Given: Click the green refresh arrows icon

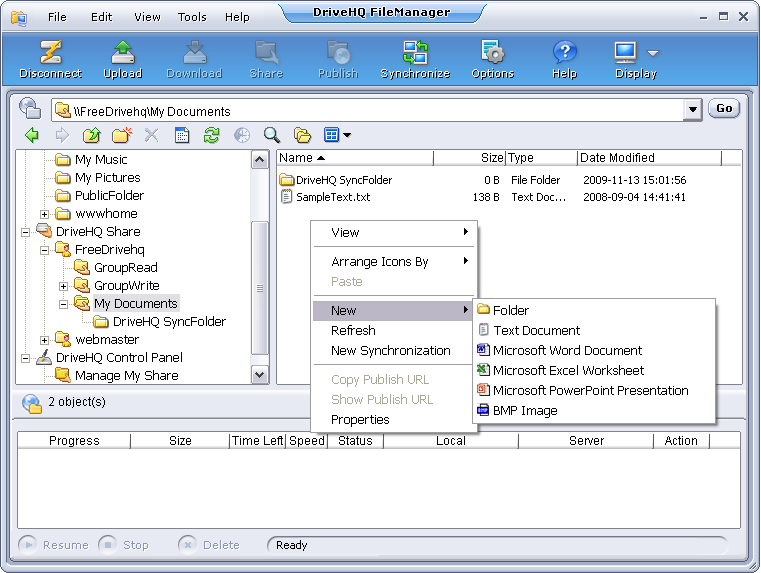Looking at the screenshot, I should click(211, 135).
